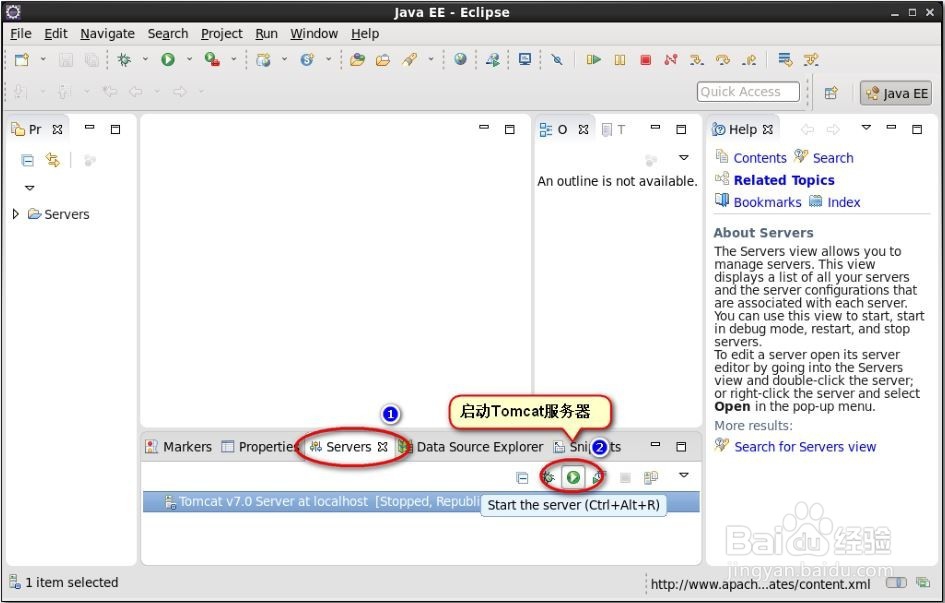The image size is (945, 603).
Task: Start the server with green play button
Action: (x=573, y=478)
